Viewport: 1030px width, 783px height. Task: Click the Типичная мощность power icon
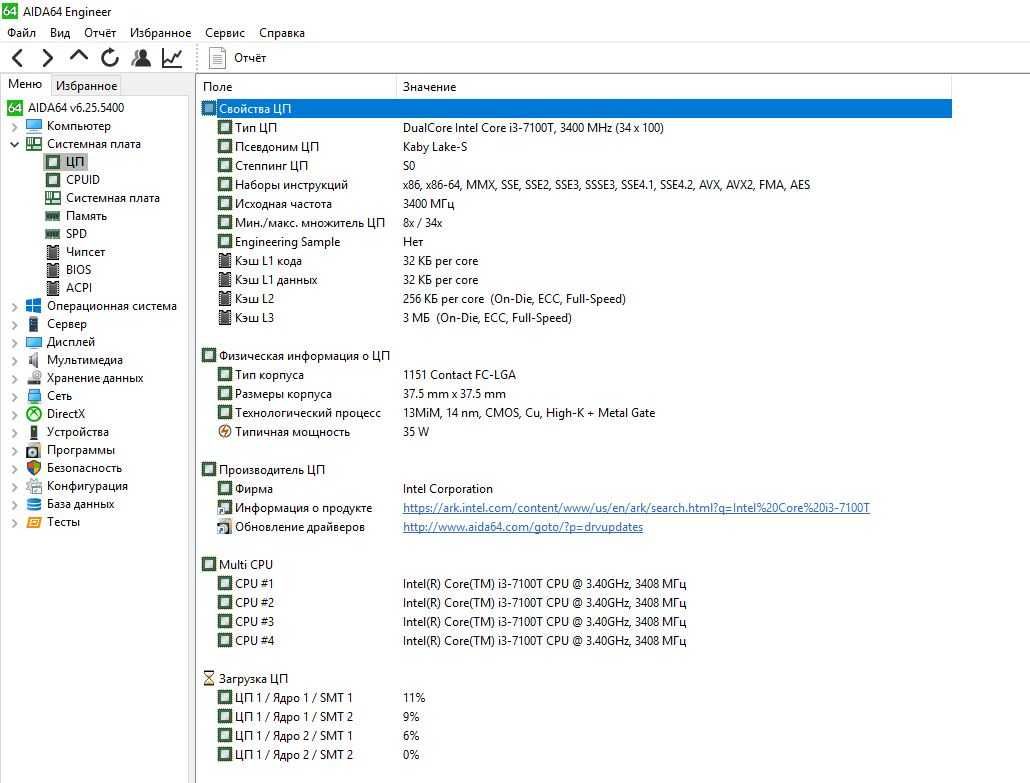click(x=225, y=432)
